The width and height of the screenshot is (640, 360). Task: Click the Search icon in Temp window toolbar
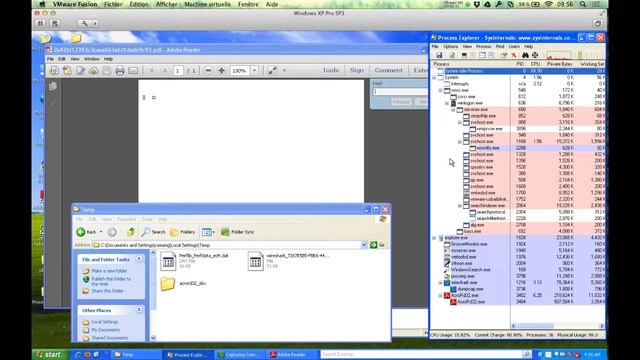(153, 232)
